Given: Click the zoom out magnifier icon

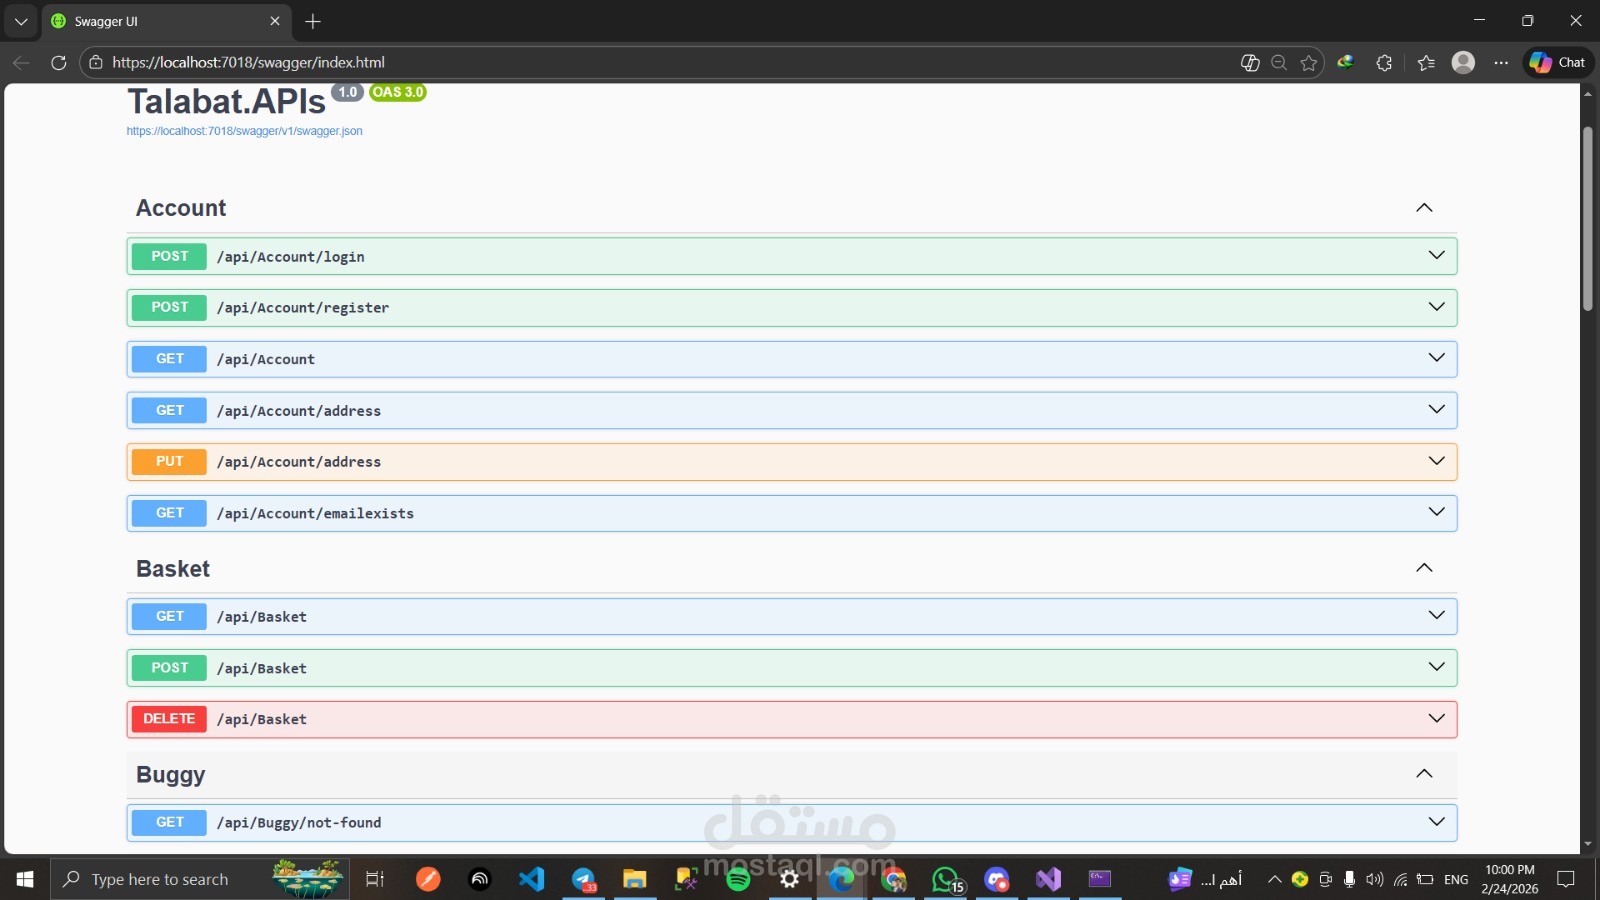Looking at the screenshot, I should click(x=1279, y=63).
